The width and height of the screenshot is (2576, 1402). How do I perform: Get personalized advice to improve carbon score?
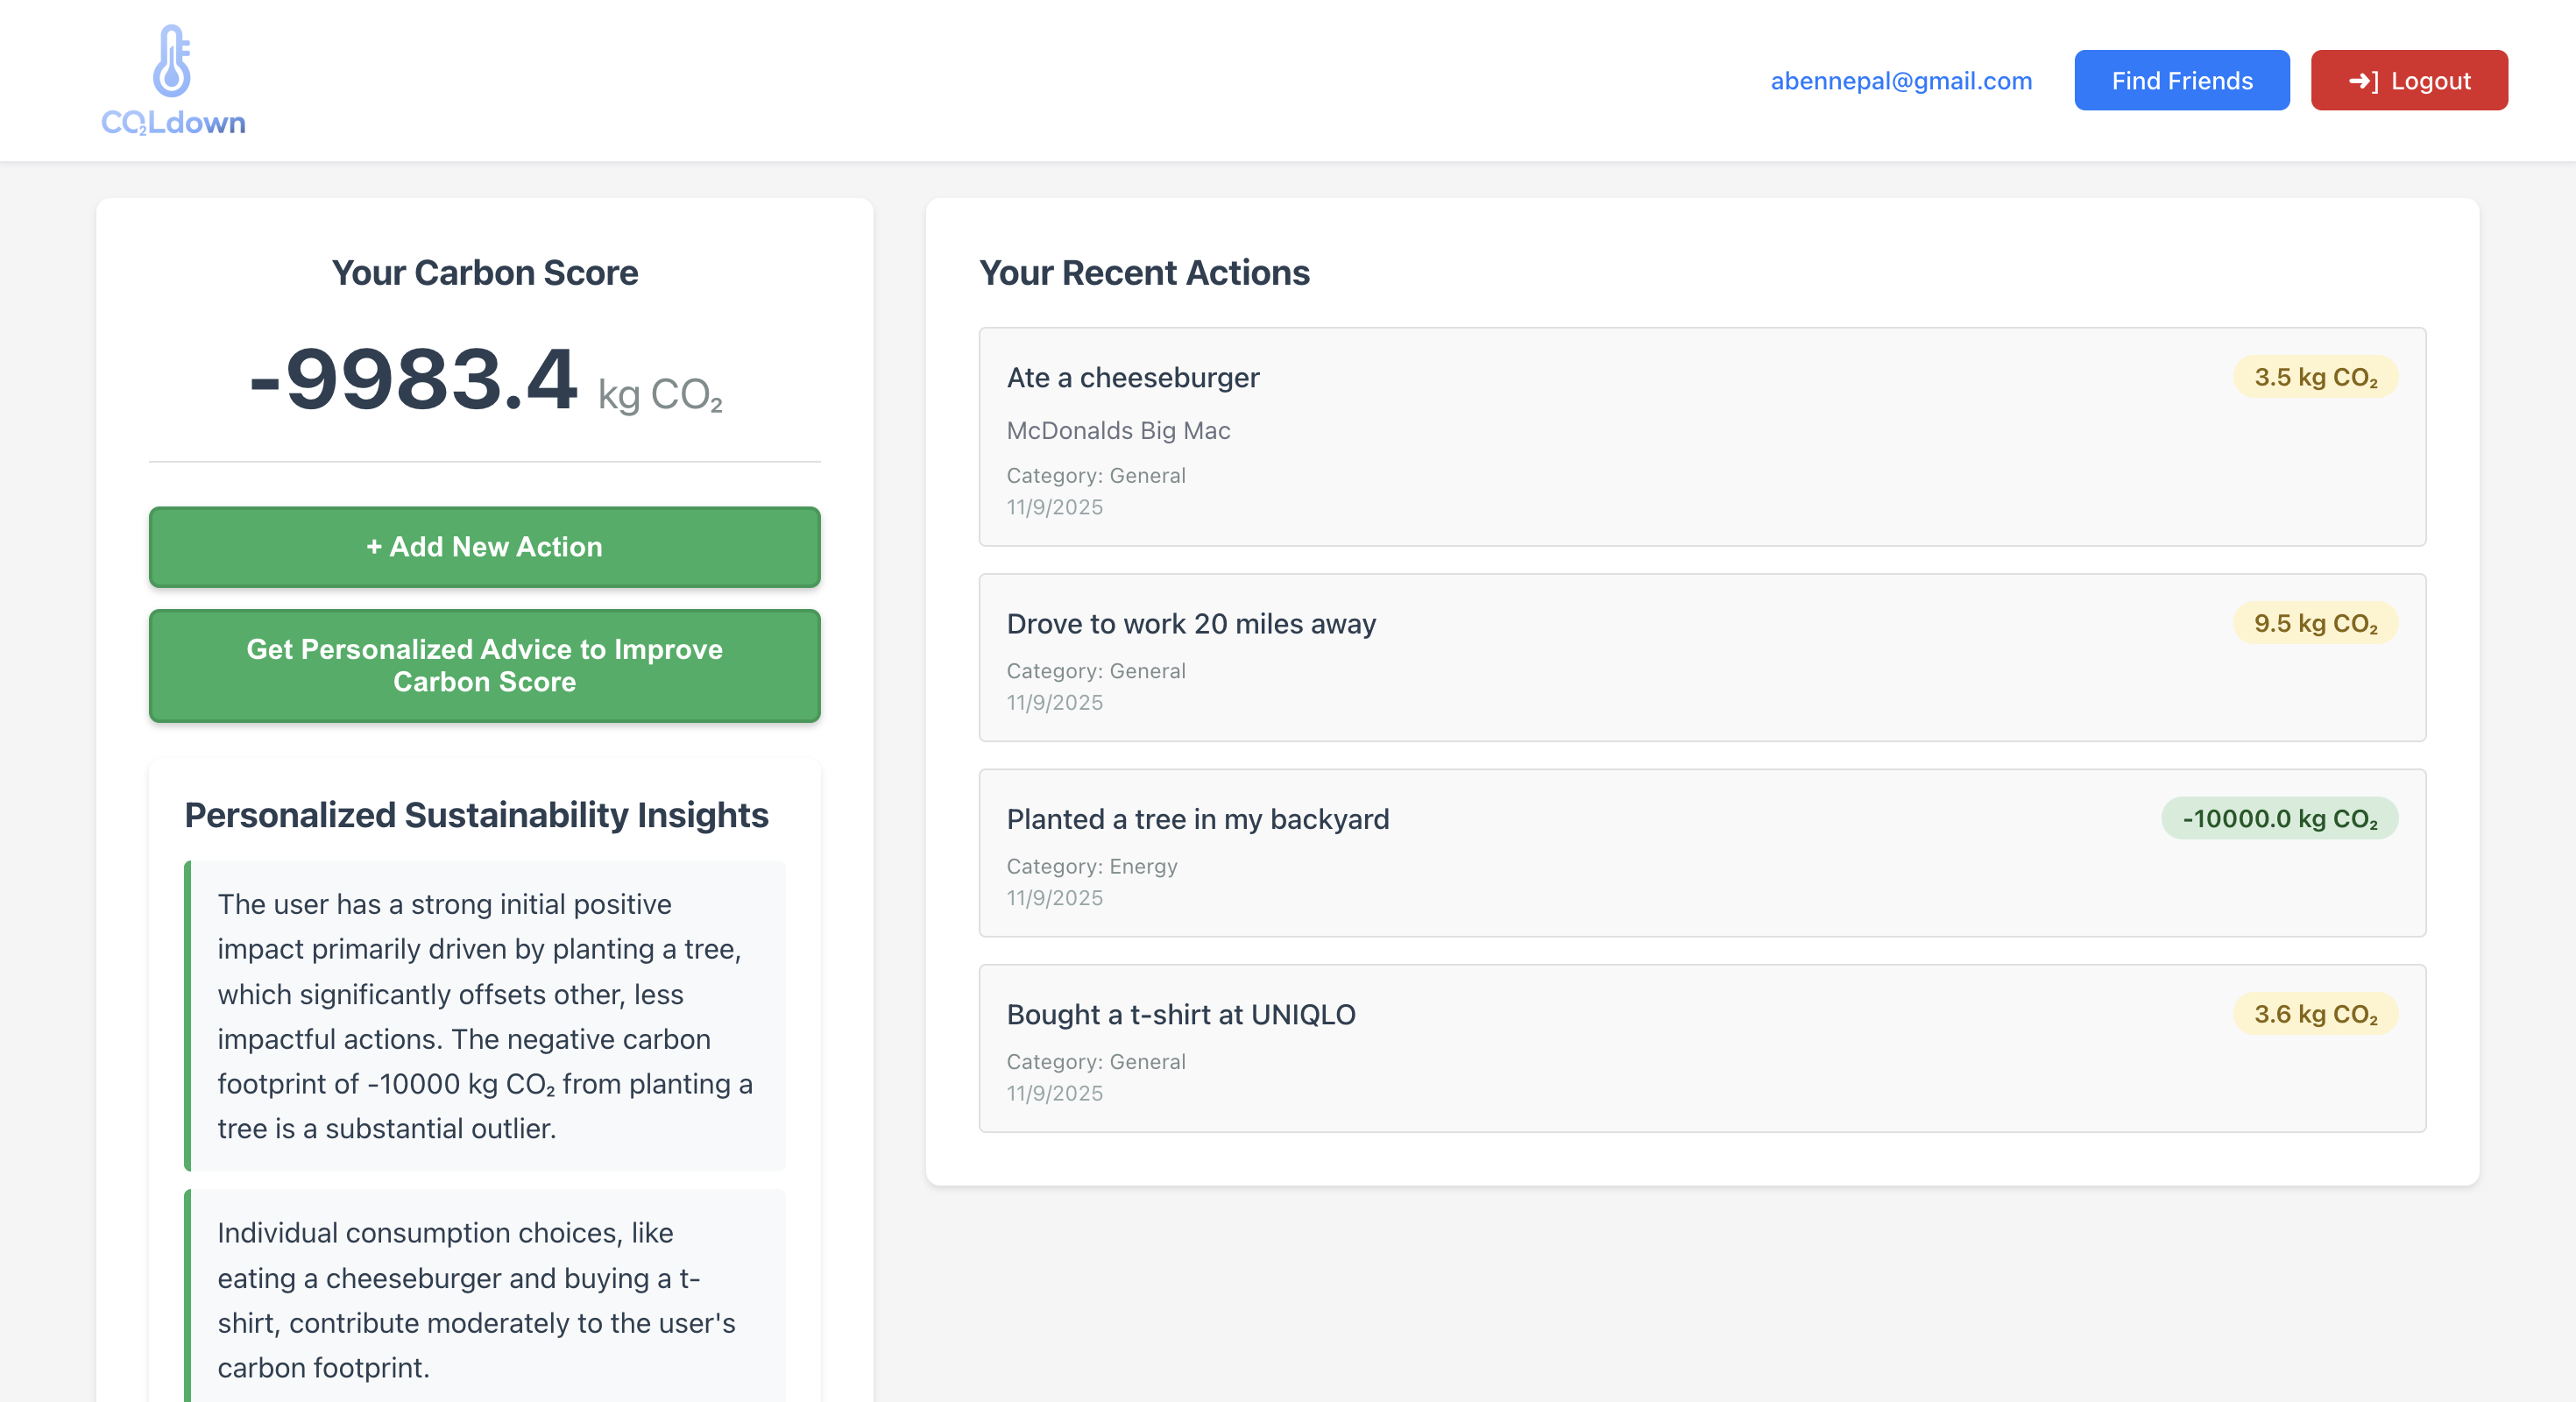[484, 665]
